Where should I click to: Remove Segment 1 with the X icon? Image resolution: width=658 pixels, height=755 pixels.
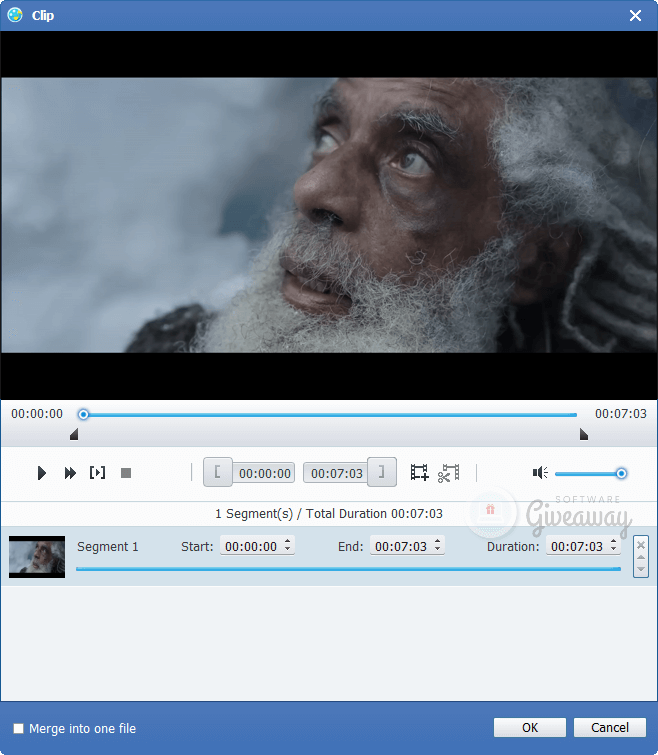tap(641, 544)
